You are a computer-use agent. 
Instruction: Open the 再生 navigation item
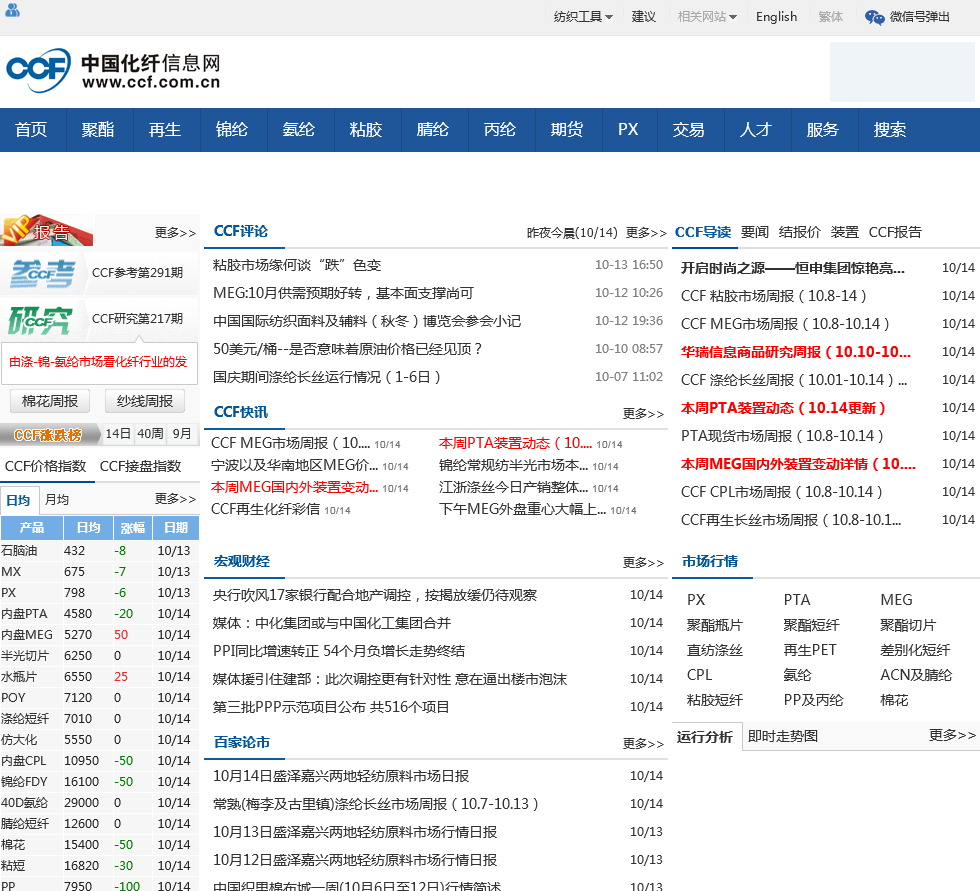pos(165,129)
